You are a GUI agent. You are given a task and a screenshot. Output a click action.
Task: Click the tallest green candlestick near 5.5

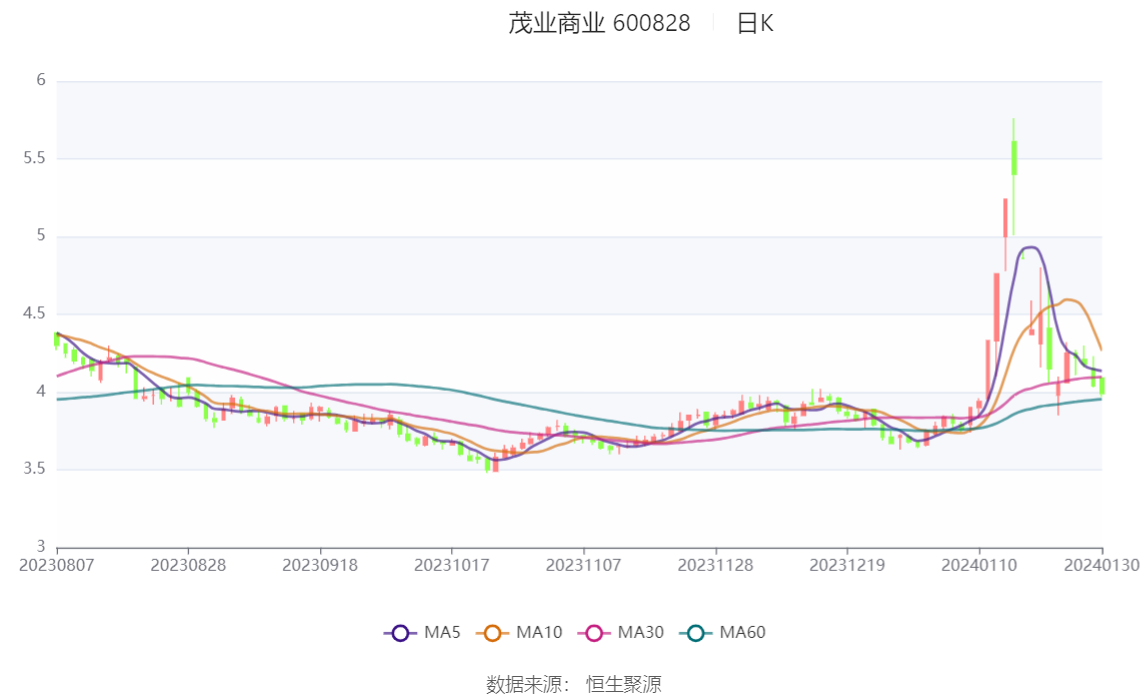tap(1014, 158)
